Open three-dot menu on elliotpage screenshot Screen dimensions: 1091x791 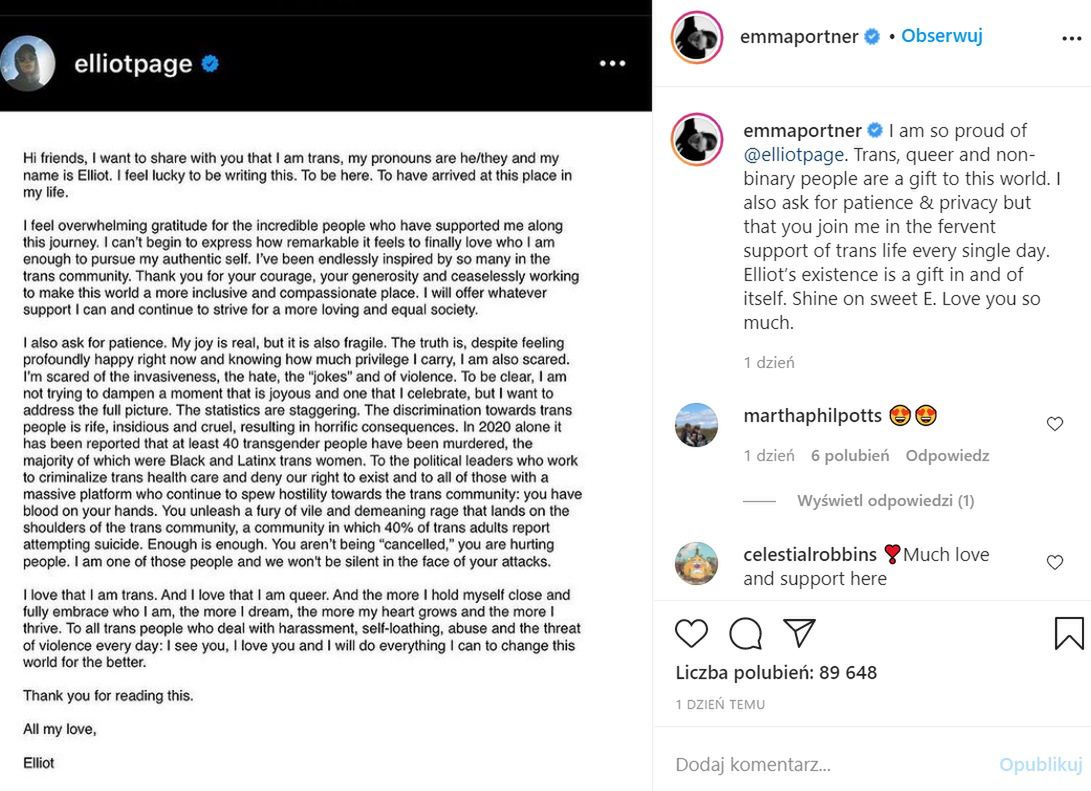(x=612, y=64)
